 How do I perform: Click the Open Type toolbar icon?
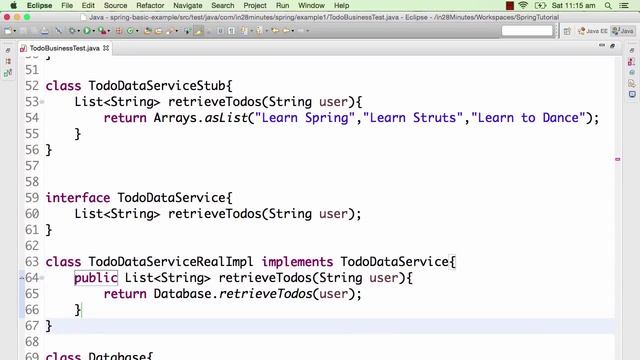(148, 31)
